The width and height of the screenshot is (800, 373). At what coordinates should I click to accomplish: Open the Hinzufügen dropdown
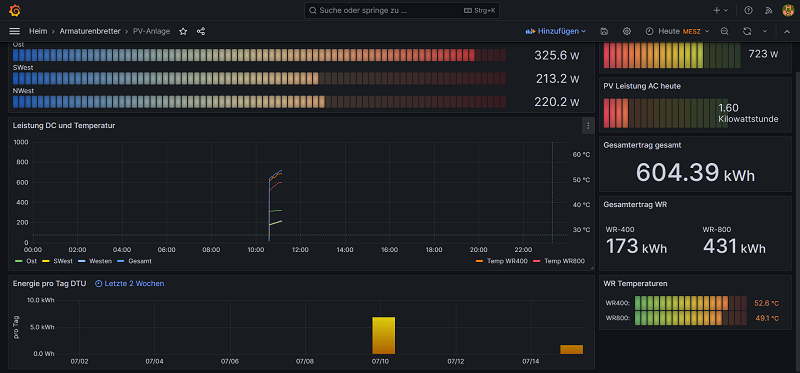556,31
